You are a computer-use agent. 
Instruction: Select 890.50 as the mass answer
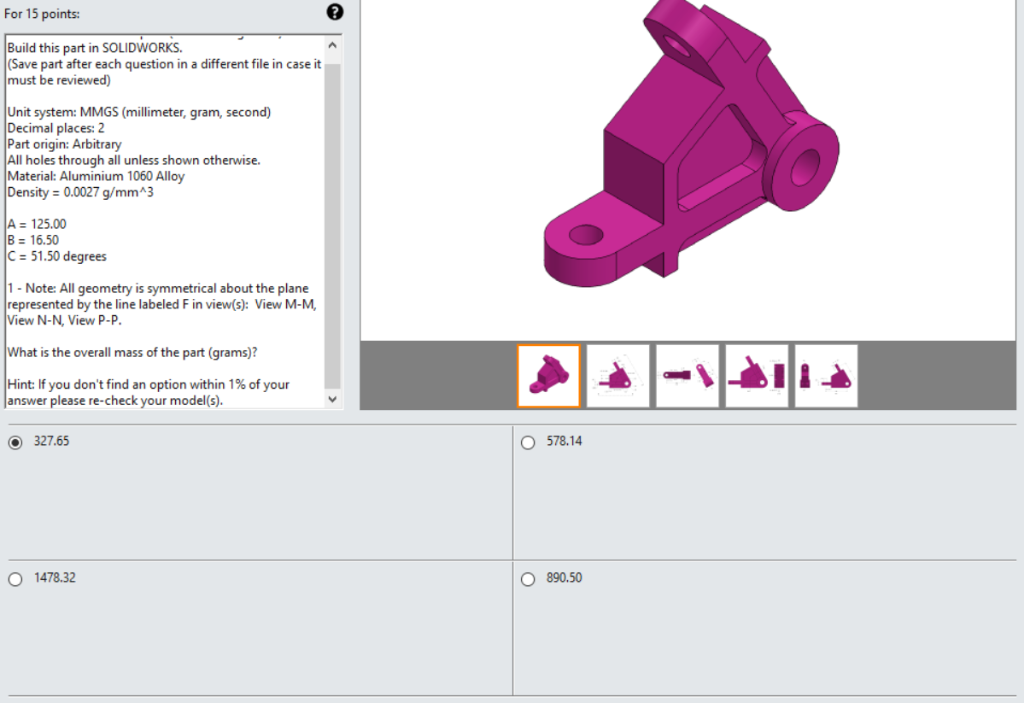pos(528,578)
